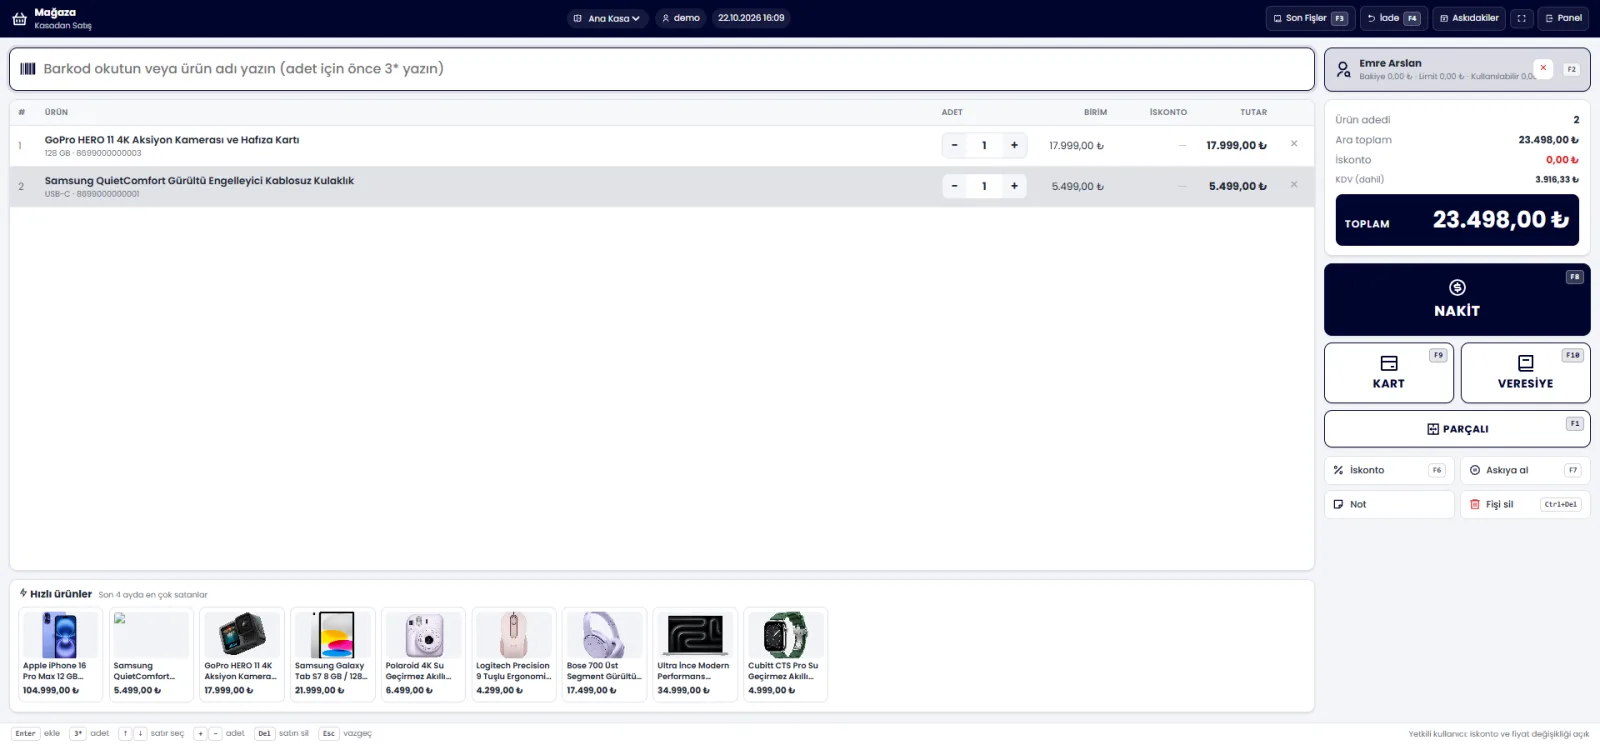Add Cubitt CTS Pro watch quick product
The height and width of the screenshot is (745, 1600).
click(x=786, y=654)
